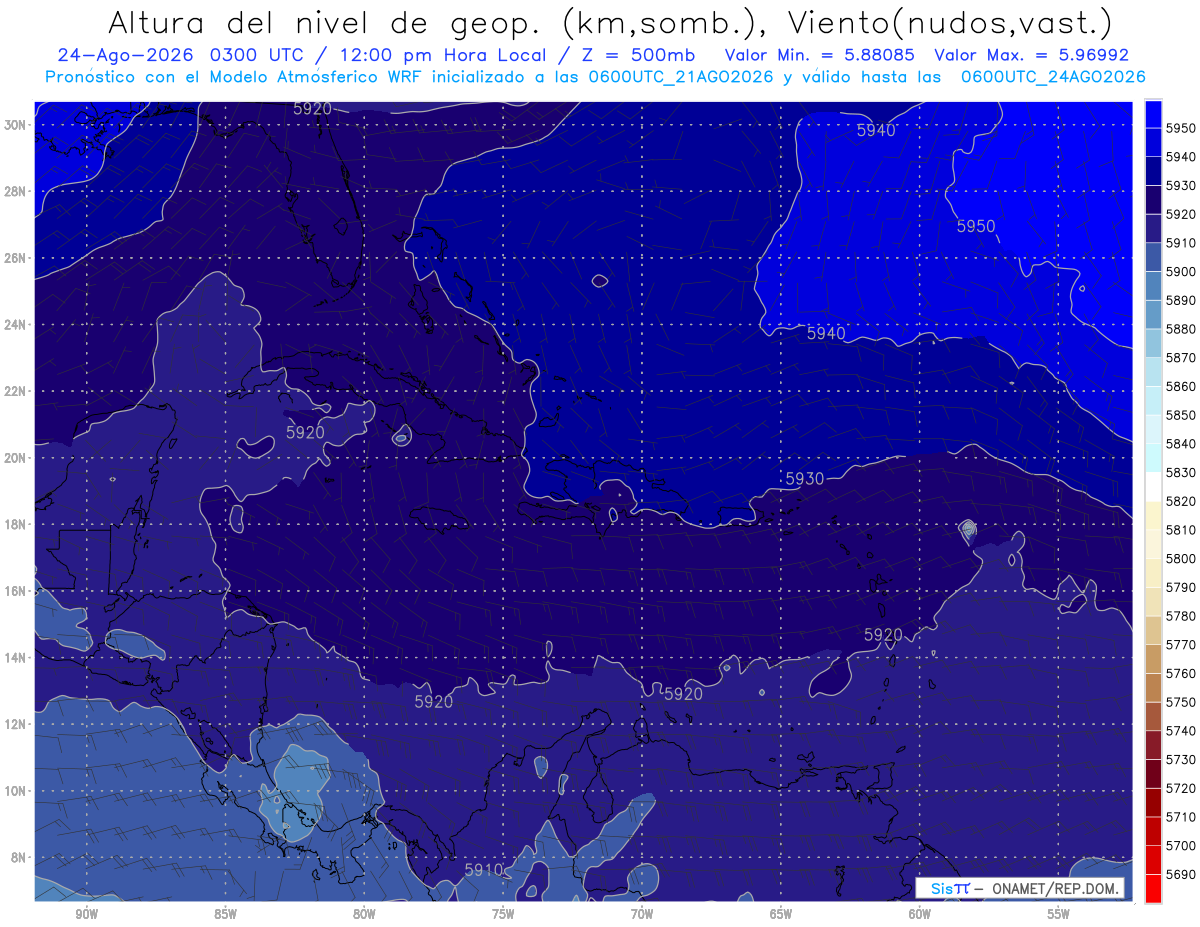1200x927 pixels.
Task: Click the 75W longitude axis label
Action: tap(503, 914)
